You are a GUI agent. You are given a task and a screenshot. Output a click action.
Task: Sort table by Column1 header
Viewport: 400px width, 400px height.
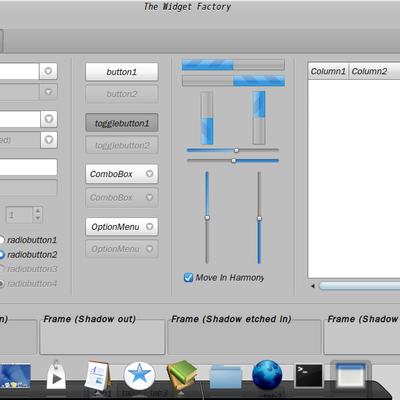tap(328, 71)
